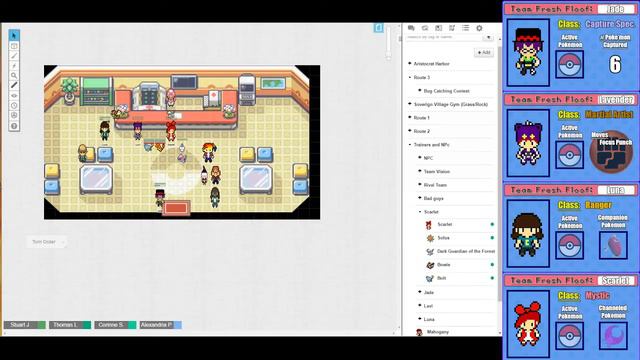Click the journal search input field
The image size is (640, 360).
[444, 37]
